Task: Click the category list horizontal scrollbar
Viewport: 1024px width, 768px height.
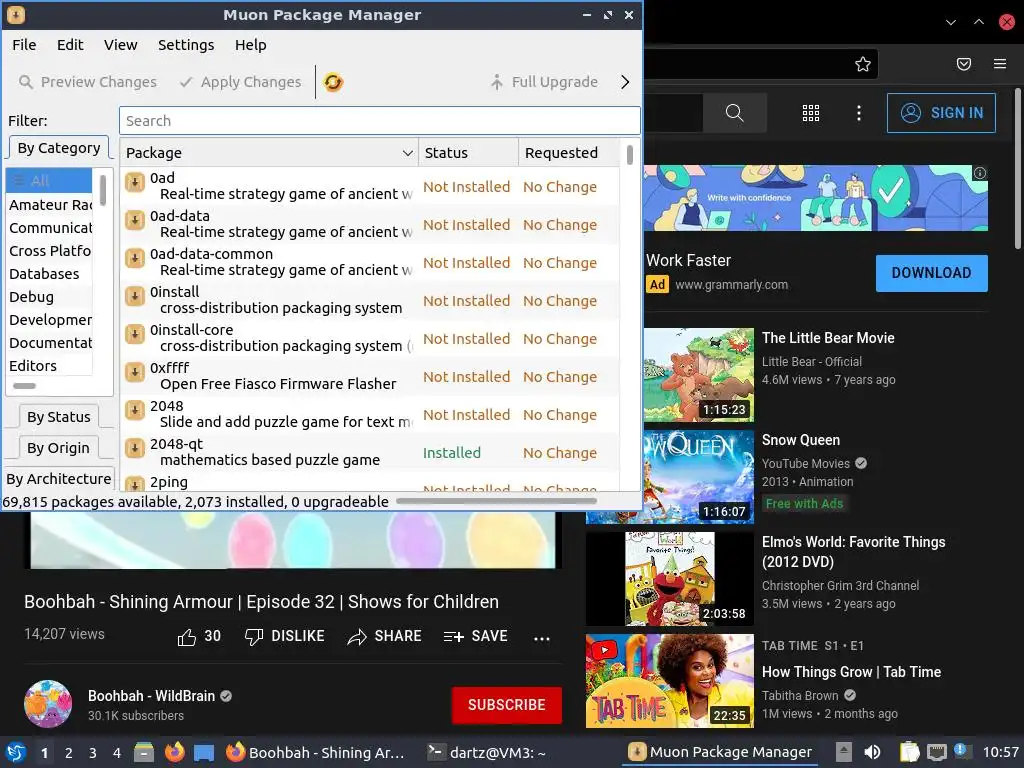Action: (x=25, y=386)
